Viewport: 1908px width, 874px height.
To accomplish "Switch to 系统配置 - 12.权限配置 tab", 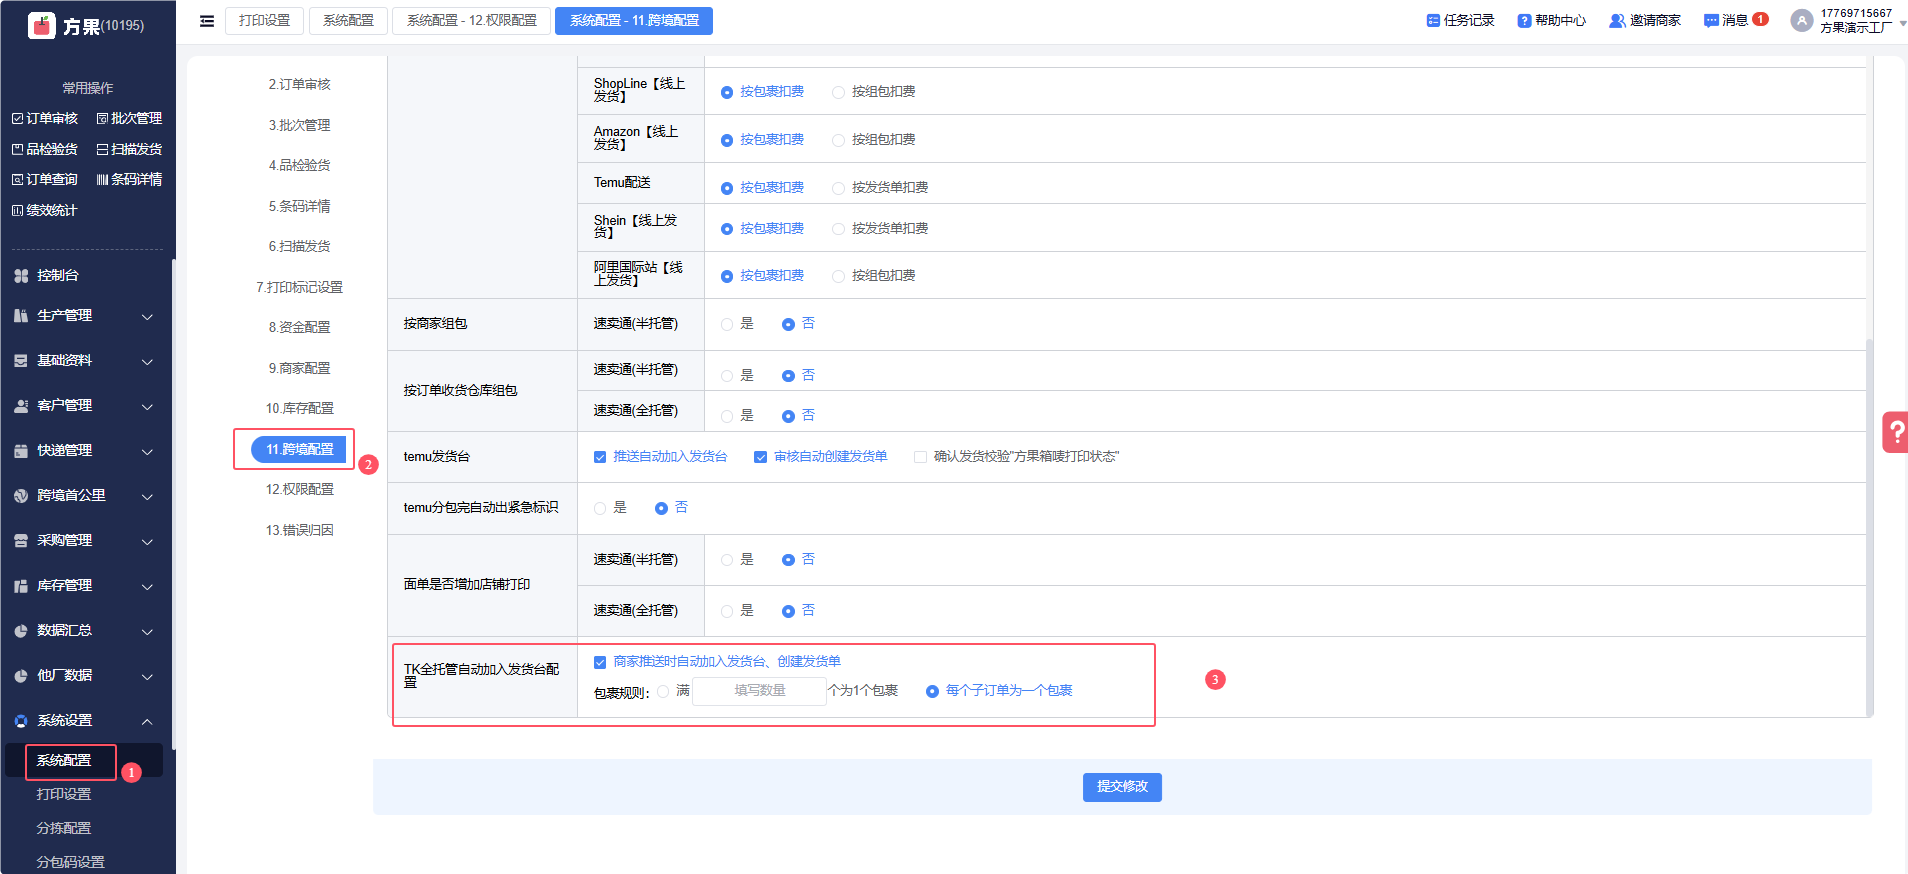I will (471, 21).
